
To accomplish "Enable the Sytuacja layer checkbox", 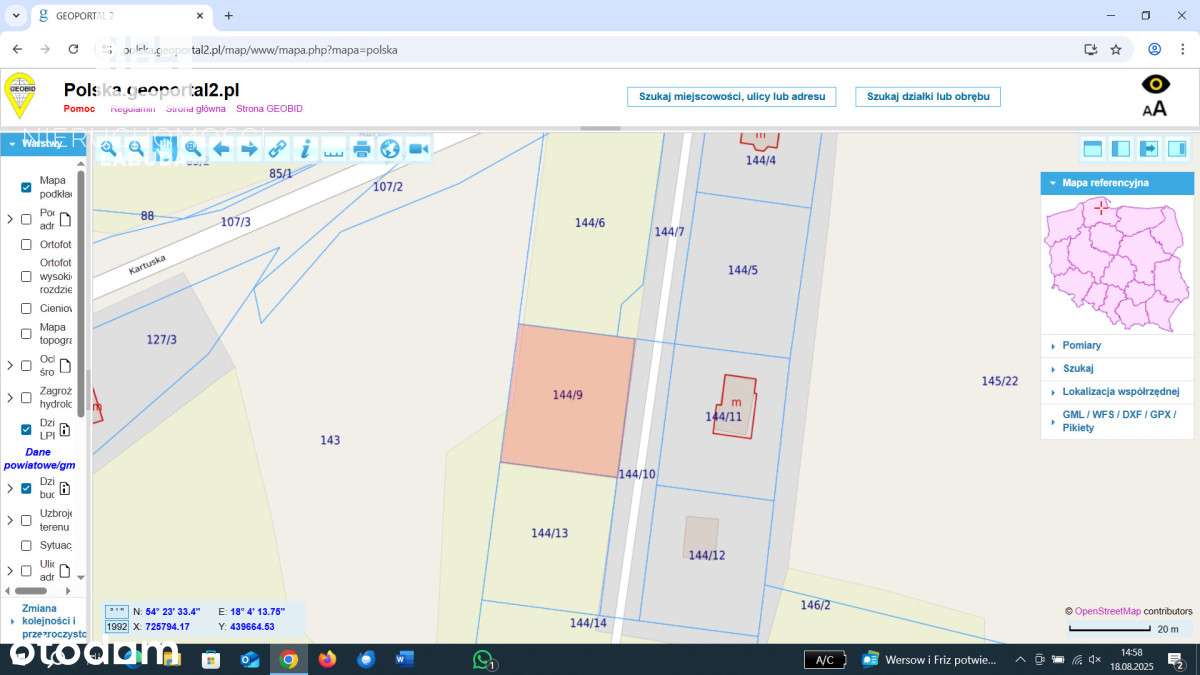I will click(27, 545).
